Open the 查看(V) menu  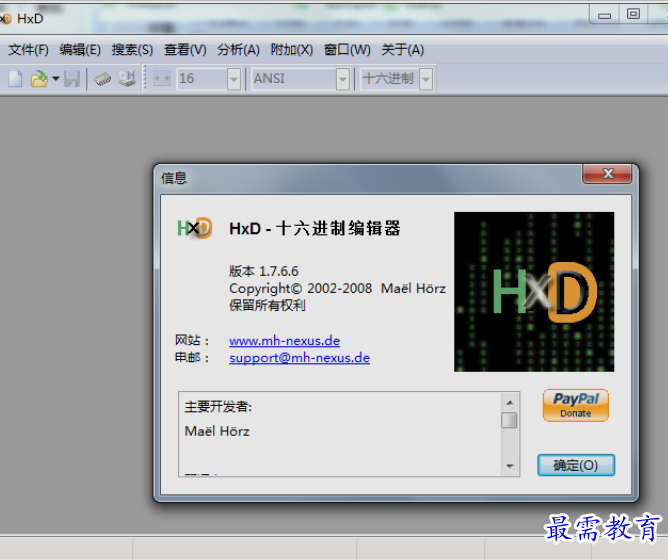pyautogui.click(x=185, y=50)
